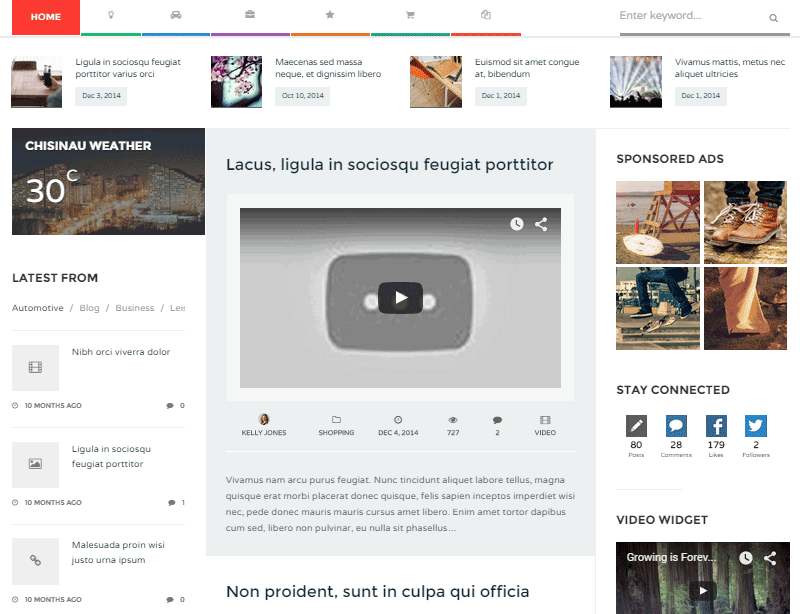The width and height of the screenshot is (800, 614).
Task: Click the wooden table thumbnail
Action: pyautogui.click(x=36, y=82)
